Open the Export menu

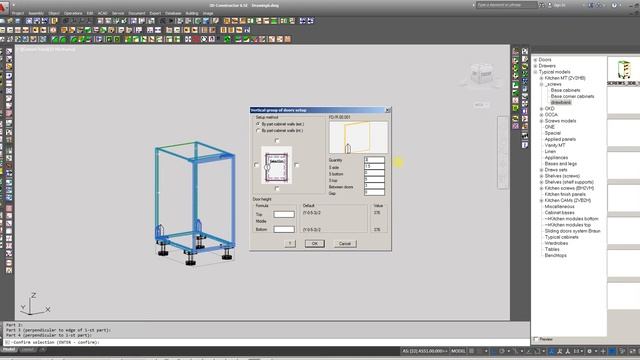point(155,13)
